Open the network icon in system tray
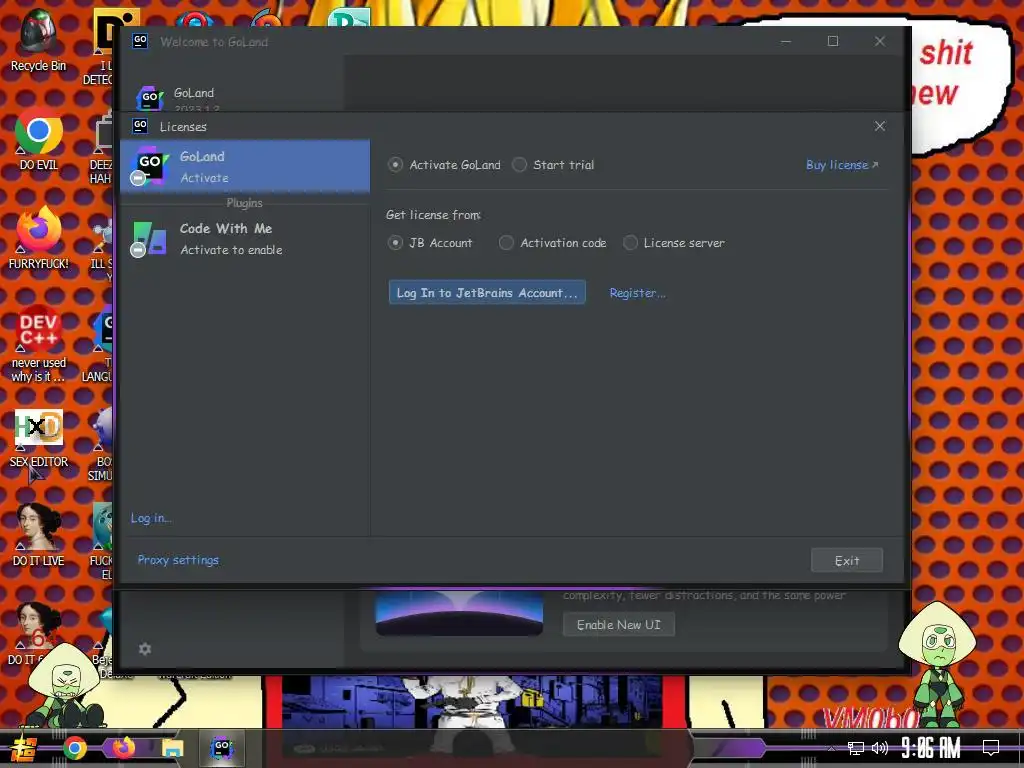 point(855,748)
